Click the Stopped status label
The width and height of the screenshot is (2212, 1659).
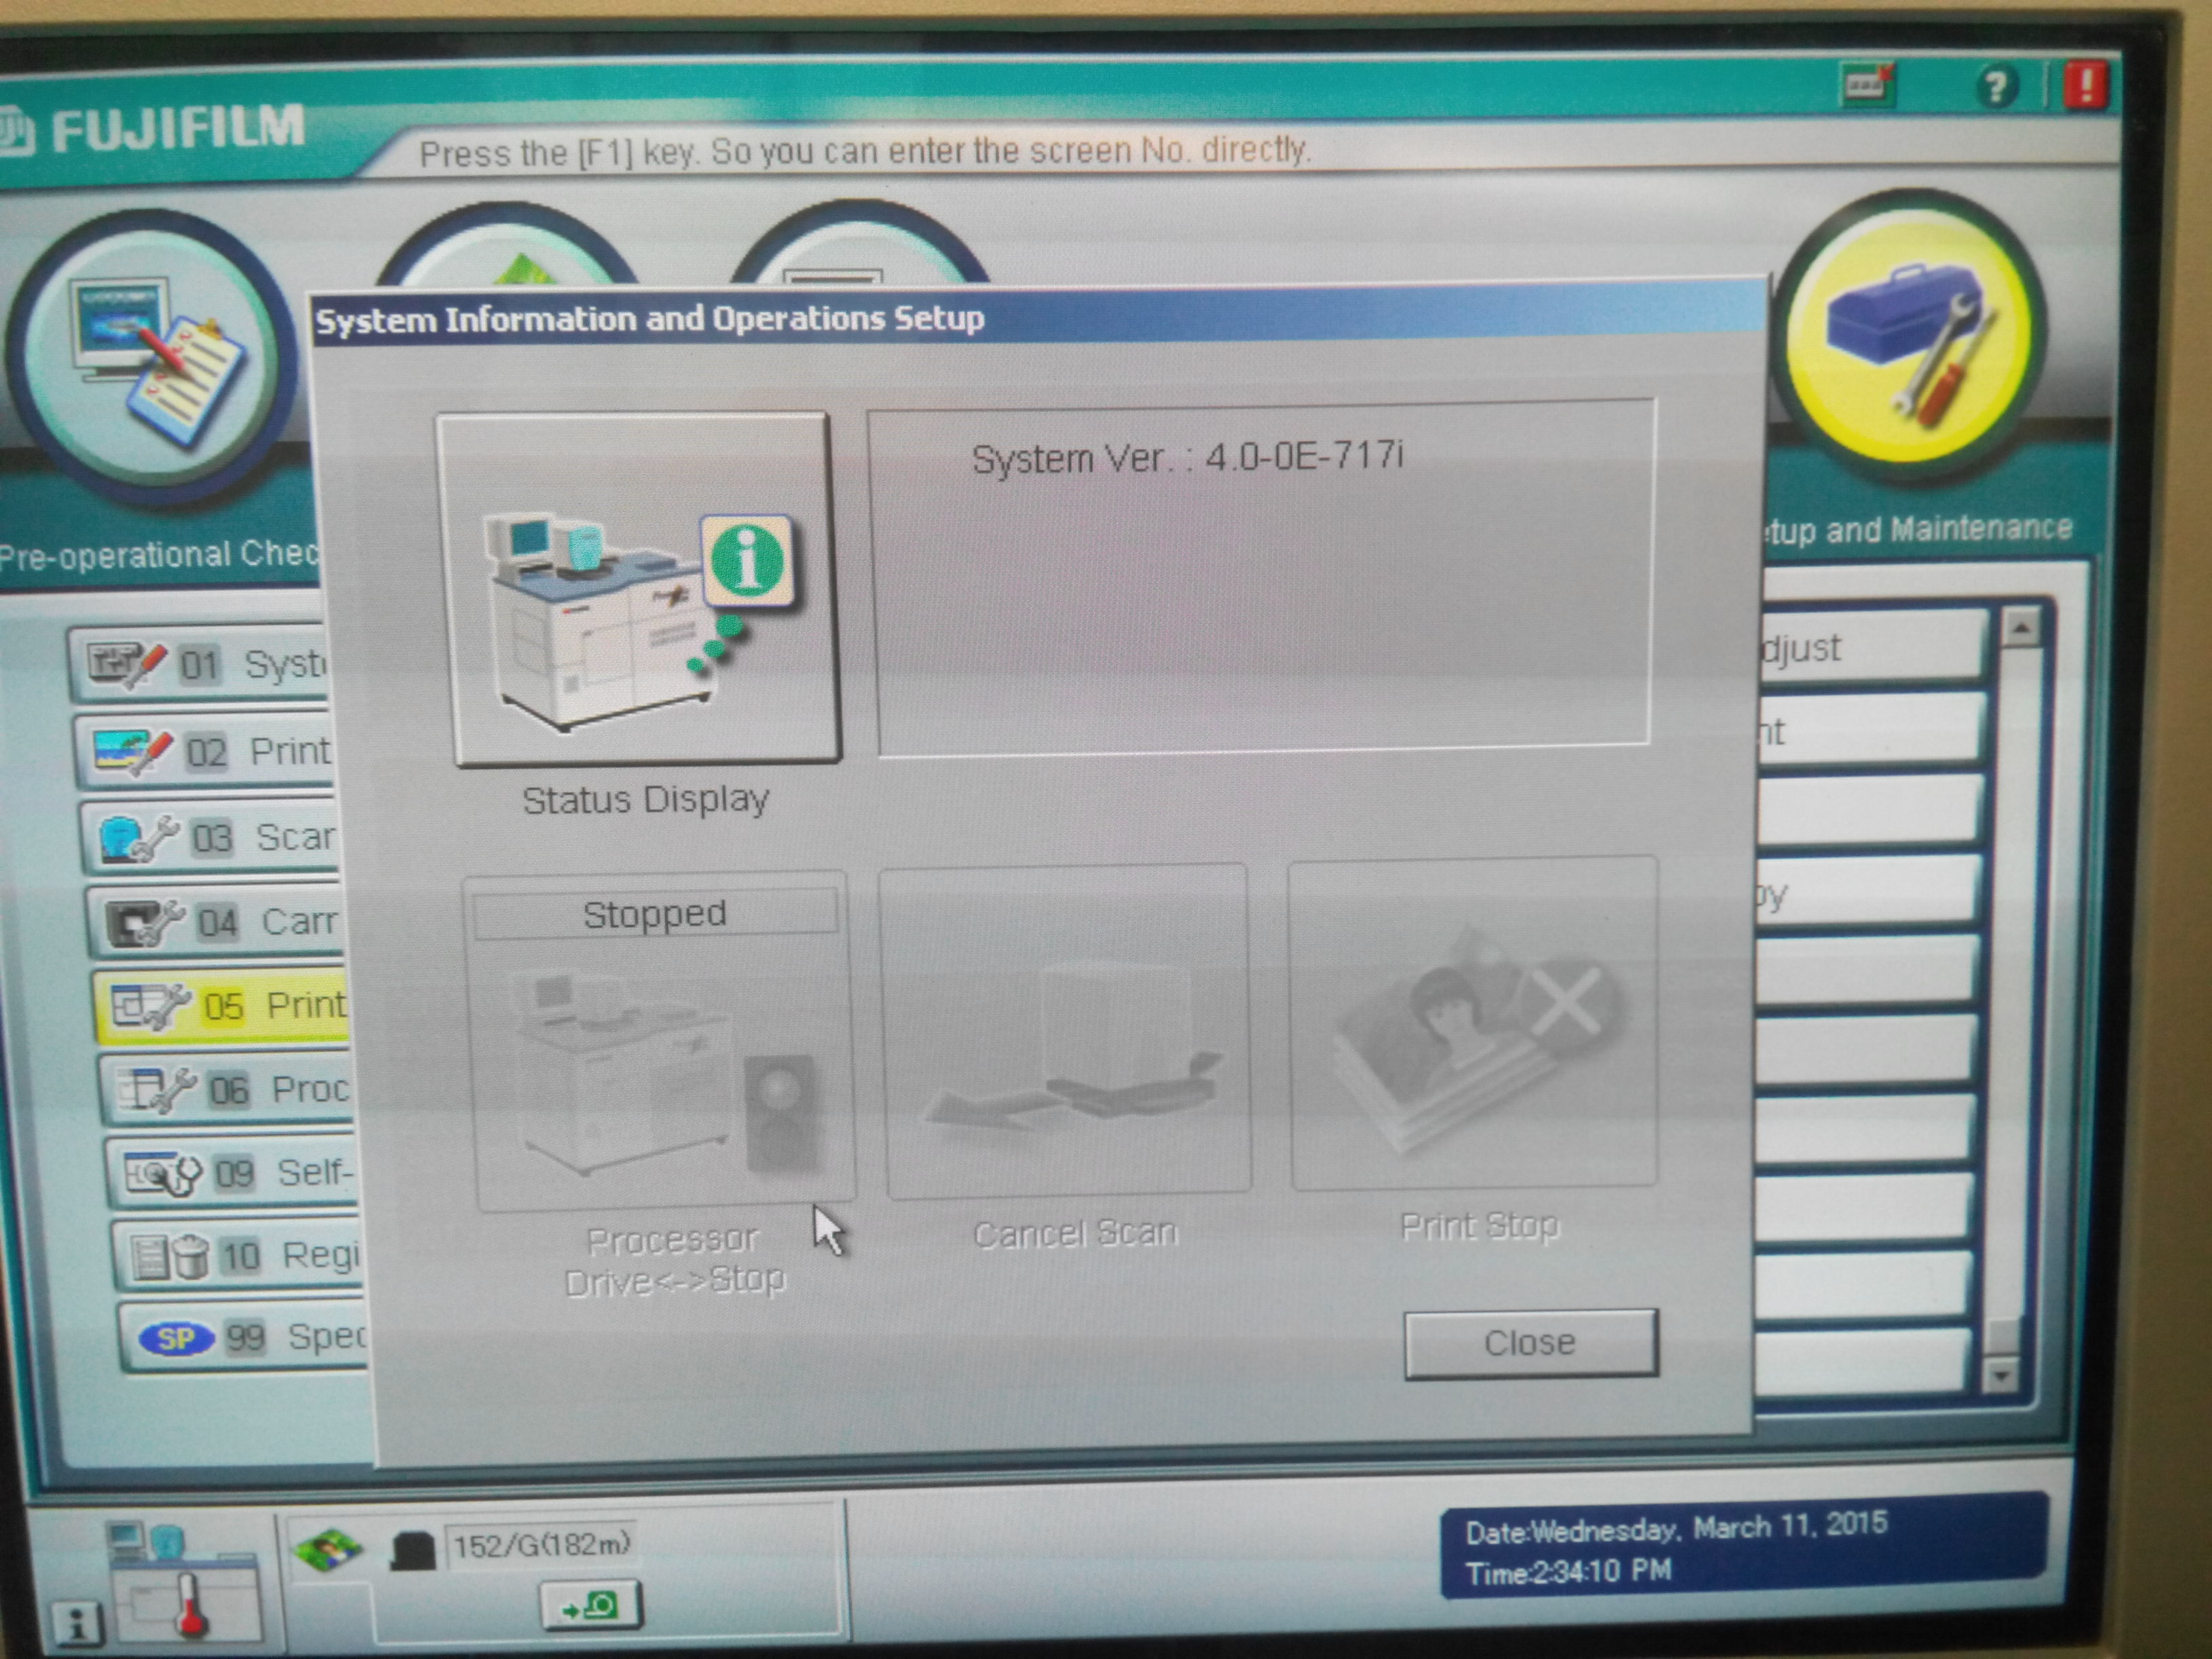point(655,914)
